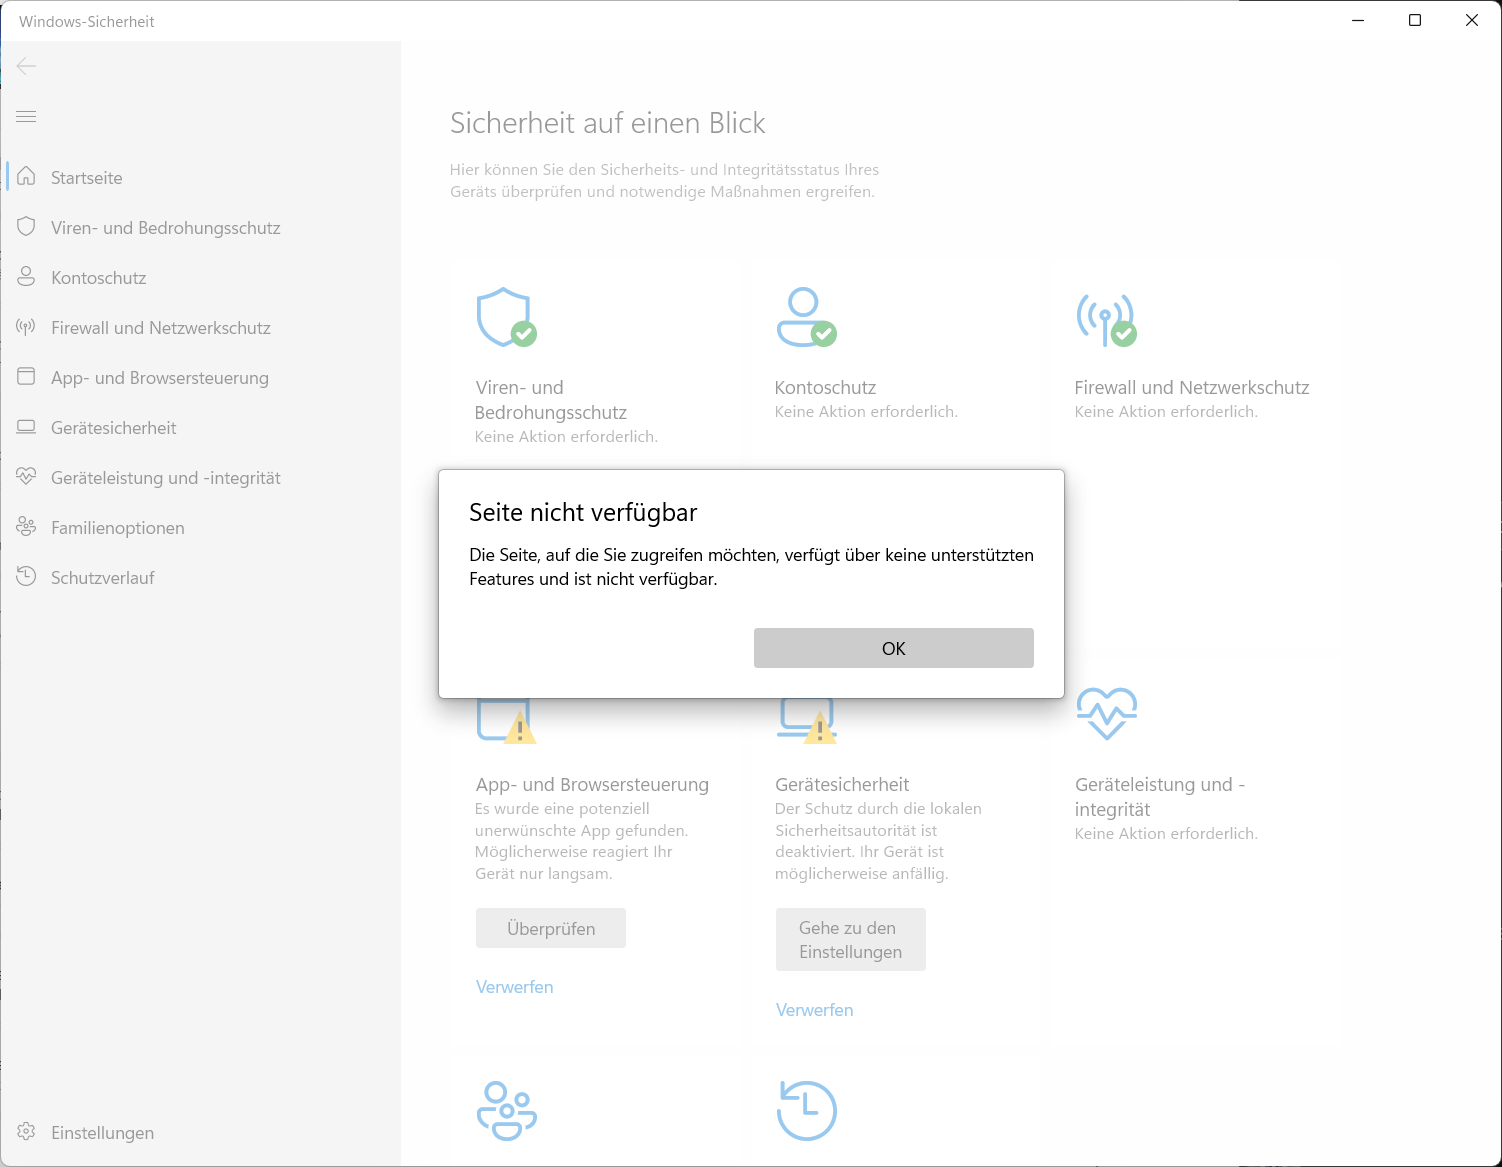Click the Gerätesicherheit tile title
This screenshot has height=1167, width=1502.
click(x=842, y=785)
